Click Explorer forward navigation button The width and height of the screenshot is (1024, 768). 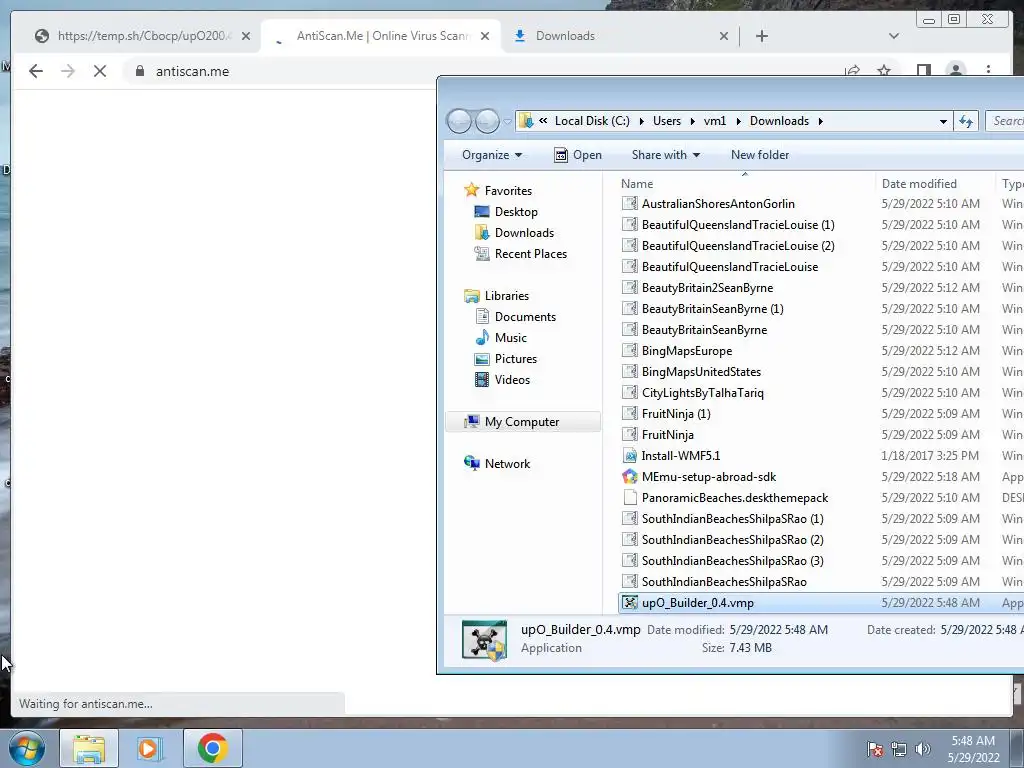(487, 121)
